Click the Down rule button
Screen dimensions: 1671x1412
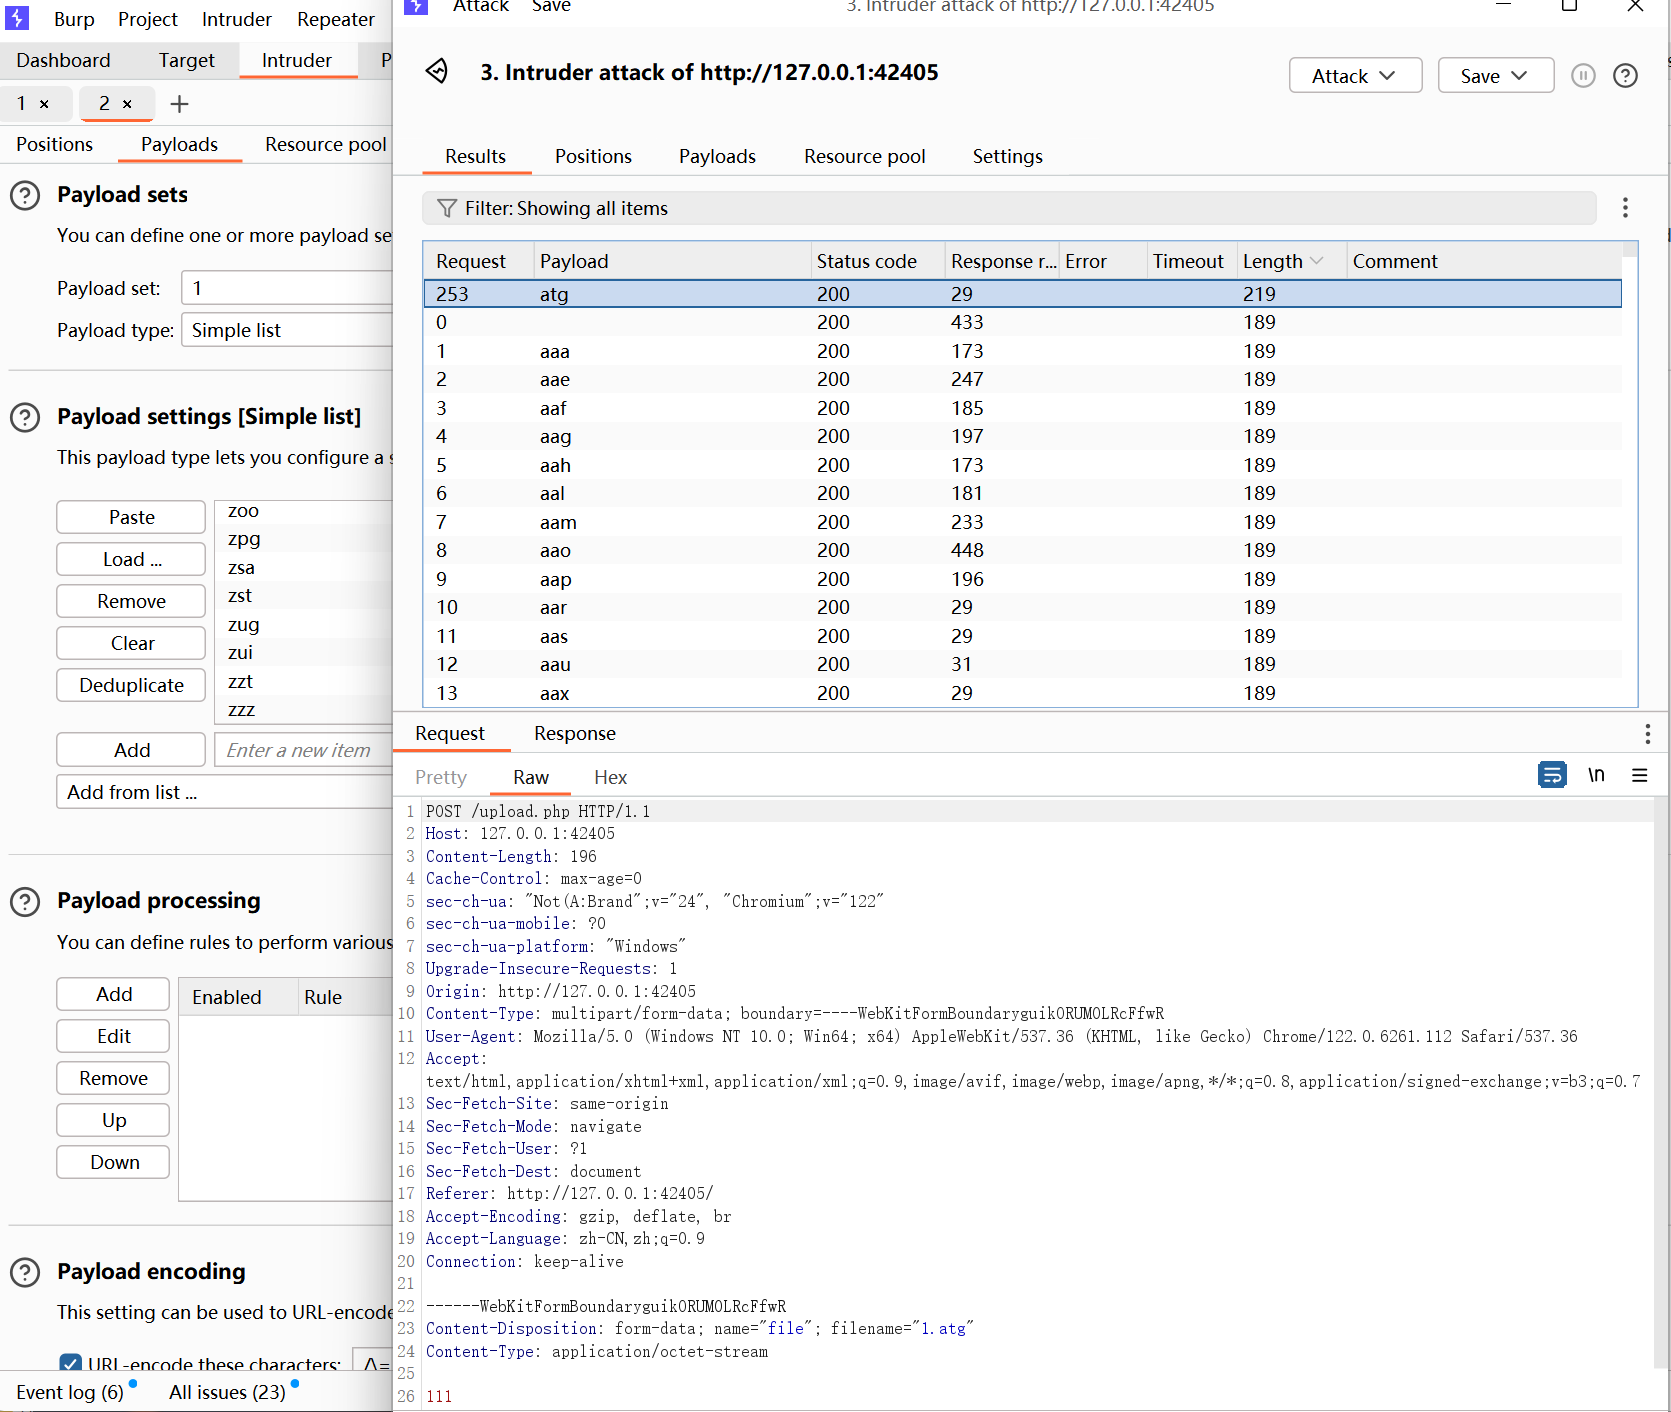click(113, 1162)
